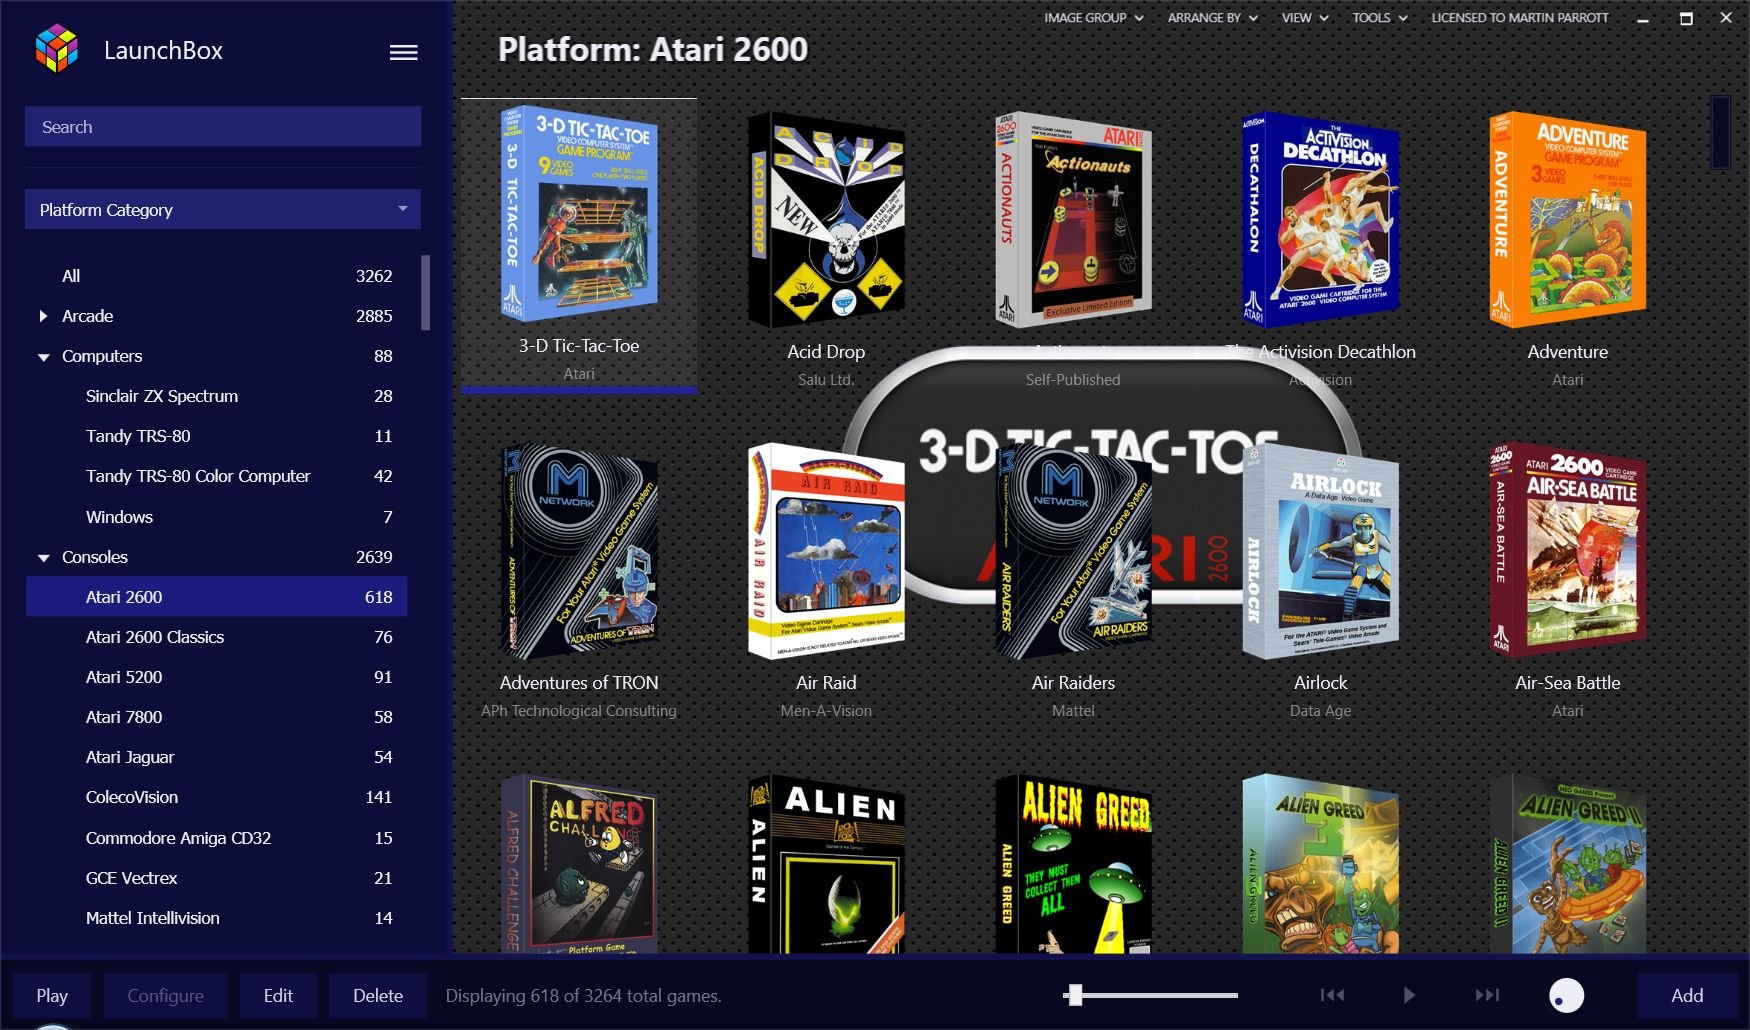Select the All platforms entry
Screen dimensions: 1750x1030
[x=217, y=276]
